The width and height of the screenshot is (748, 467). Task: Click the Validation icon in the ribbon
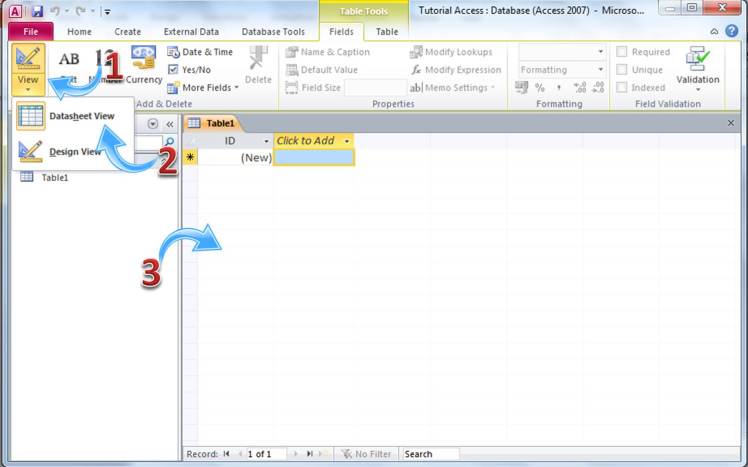(697, 66)
